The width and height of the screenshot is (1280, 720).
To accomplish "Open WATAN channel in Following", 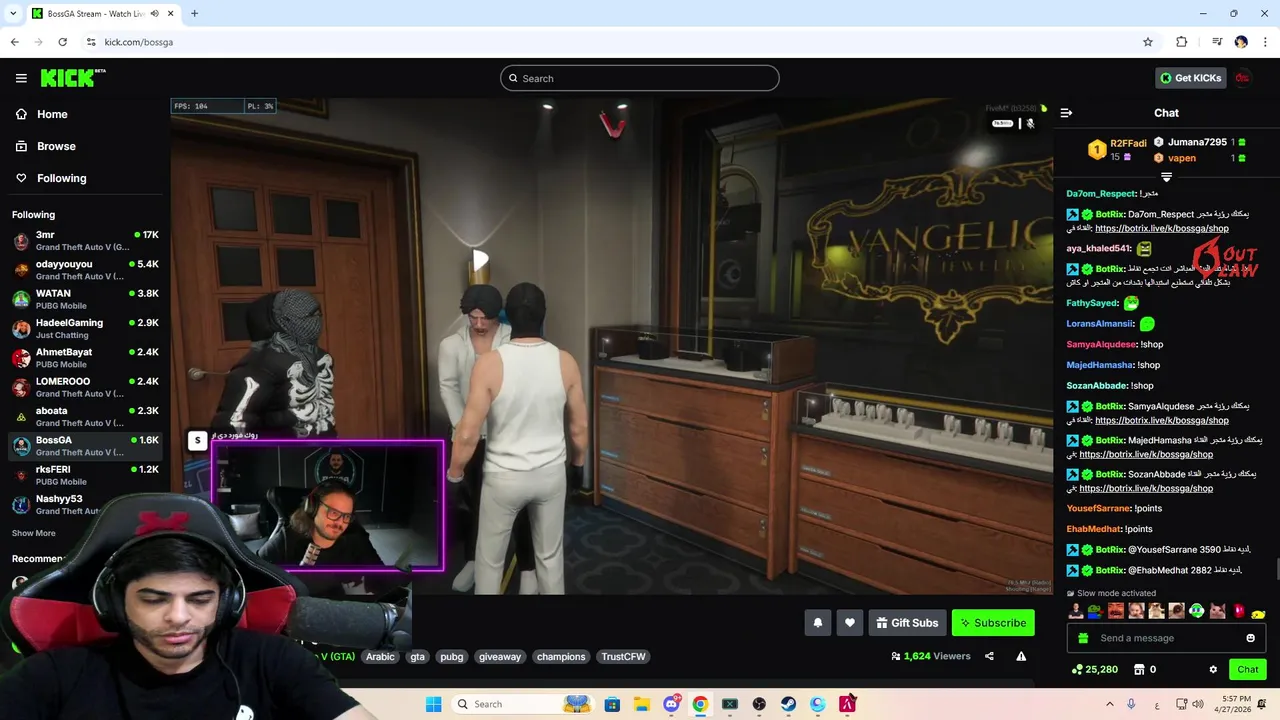I will coord(85,299).
